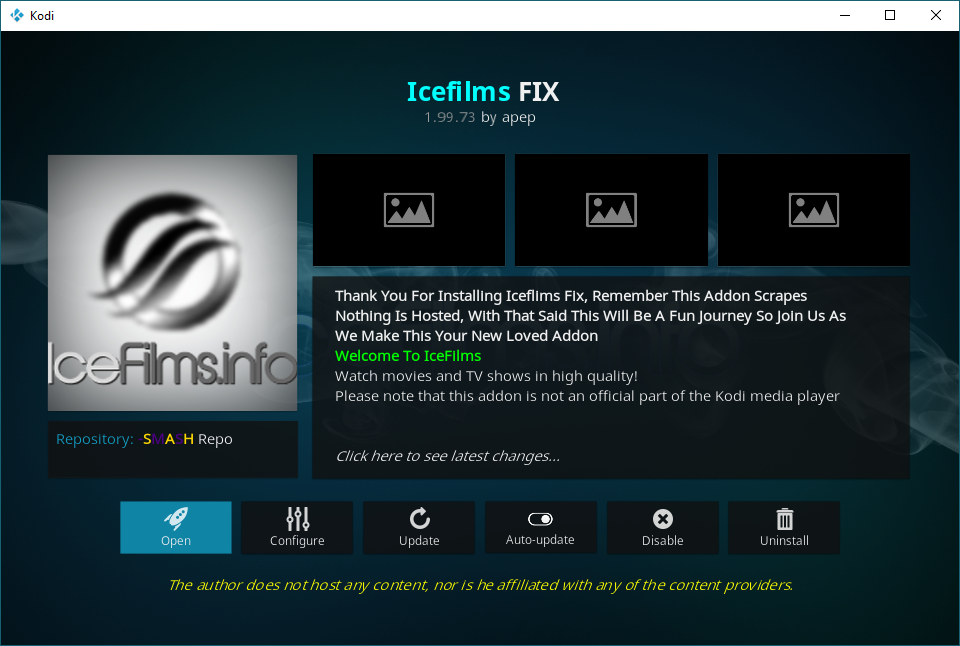Click the green Welcome To IceFilms text

(408, 356)
